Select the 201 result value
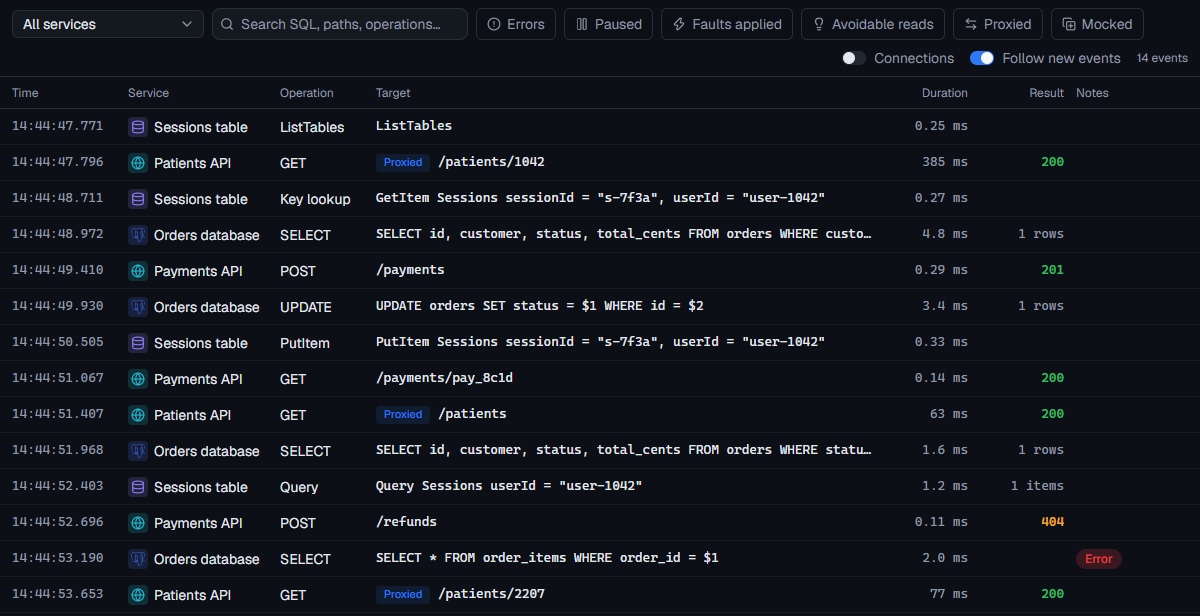Image resolution: width=1200 pixels, height=616 pixels. click(1052, 270)
